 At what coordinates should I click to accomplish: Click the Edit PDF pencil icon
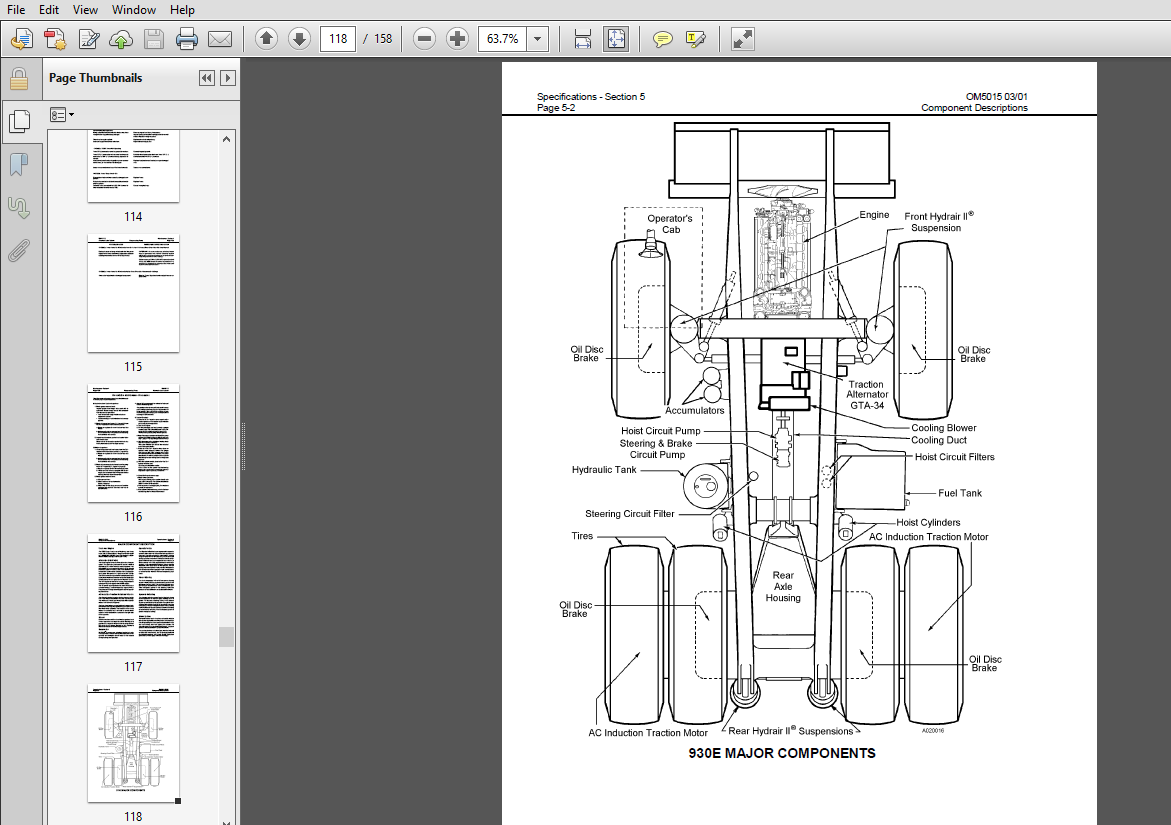[88, 39]
